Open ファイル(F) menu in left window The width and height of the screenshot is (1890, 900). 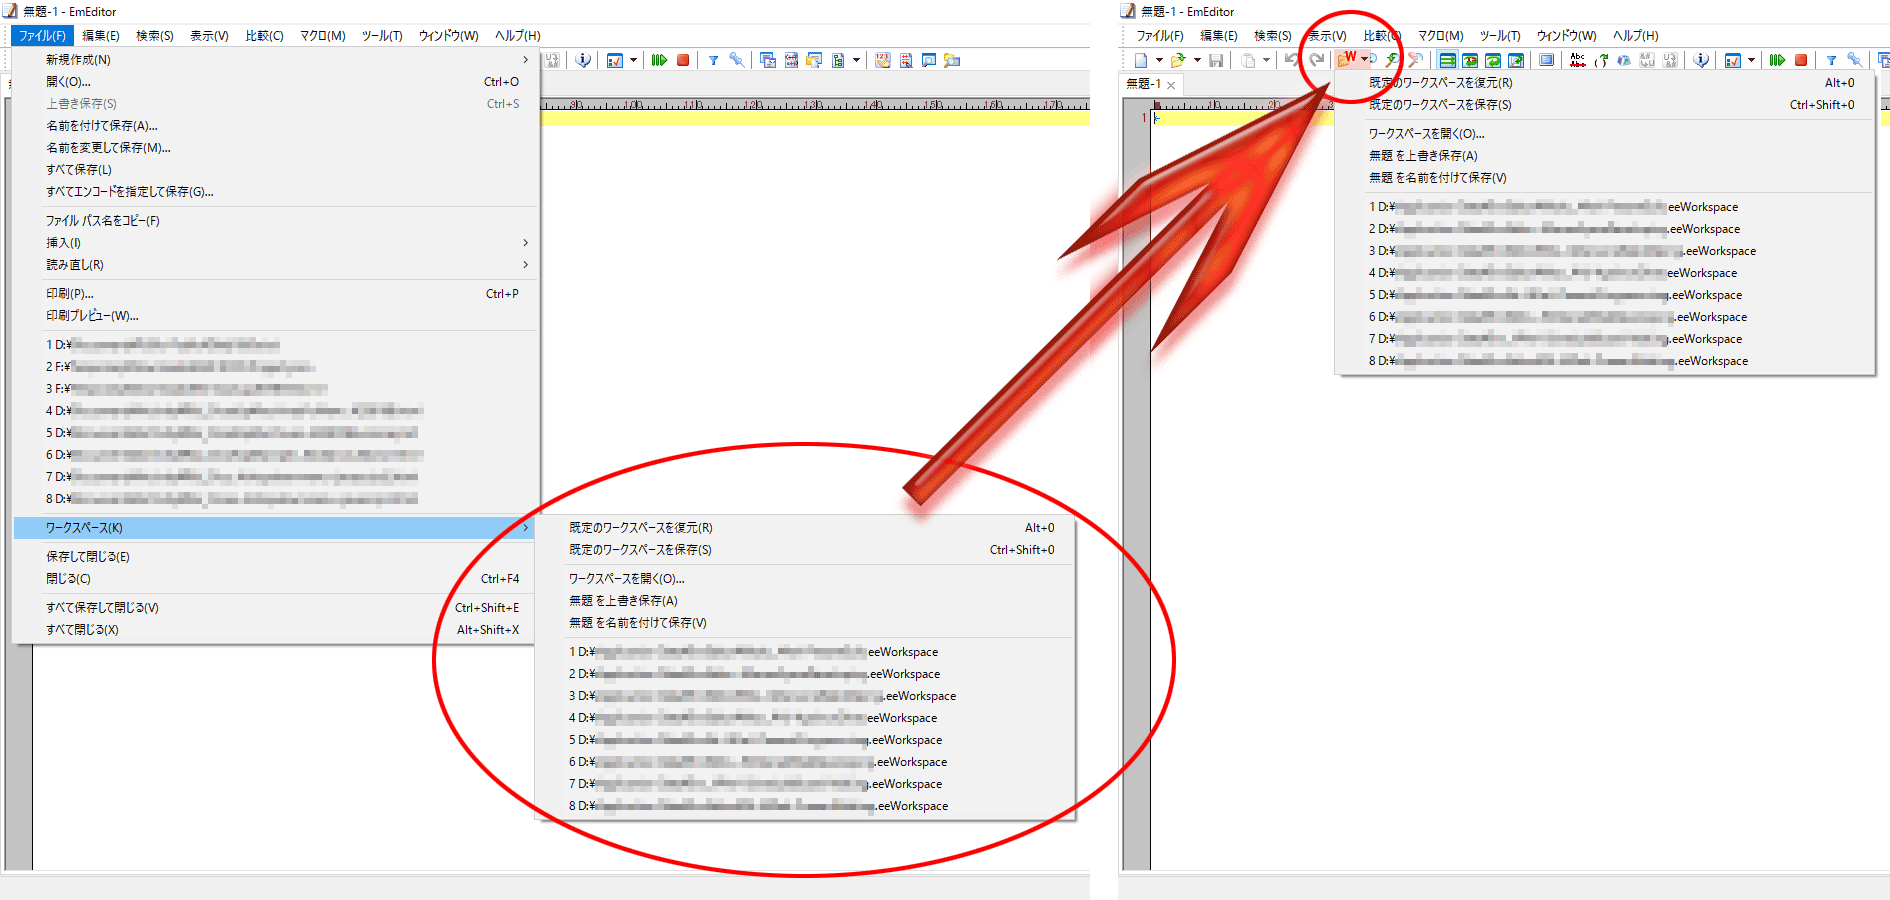pyautogui.click(x=42, y=35)
